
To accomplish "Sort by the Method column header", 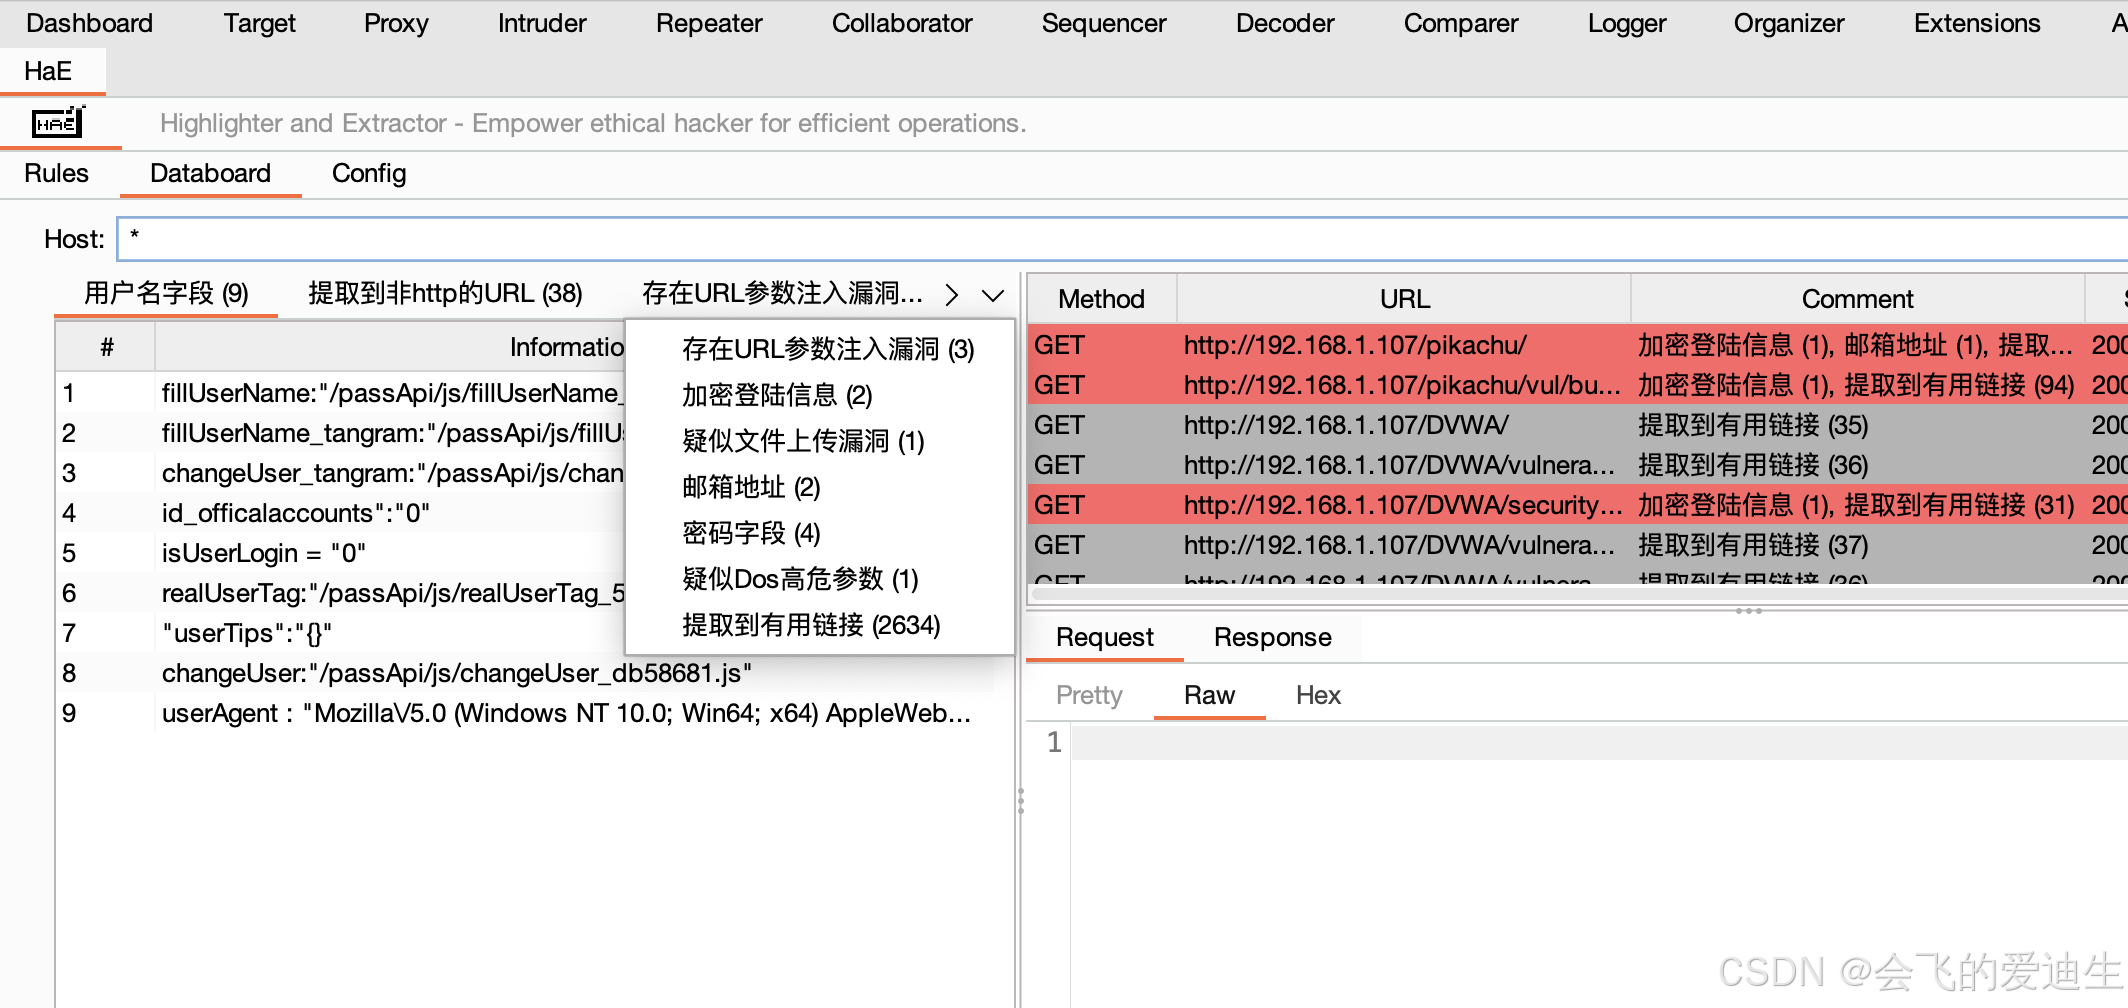I will pos(1101,299).
